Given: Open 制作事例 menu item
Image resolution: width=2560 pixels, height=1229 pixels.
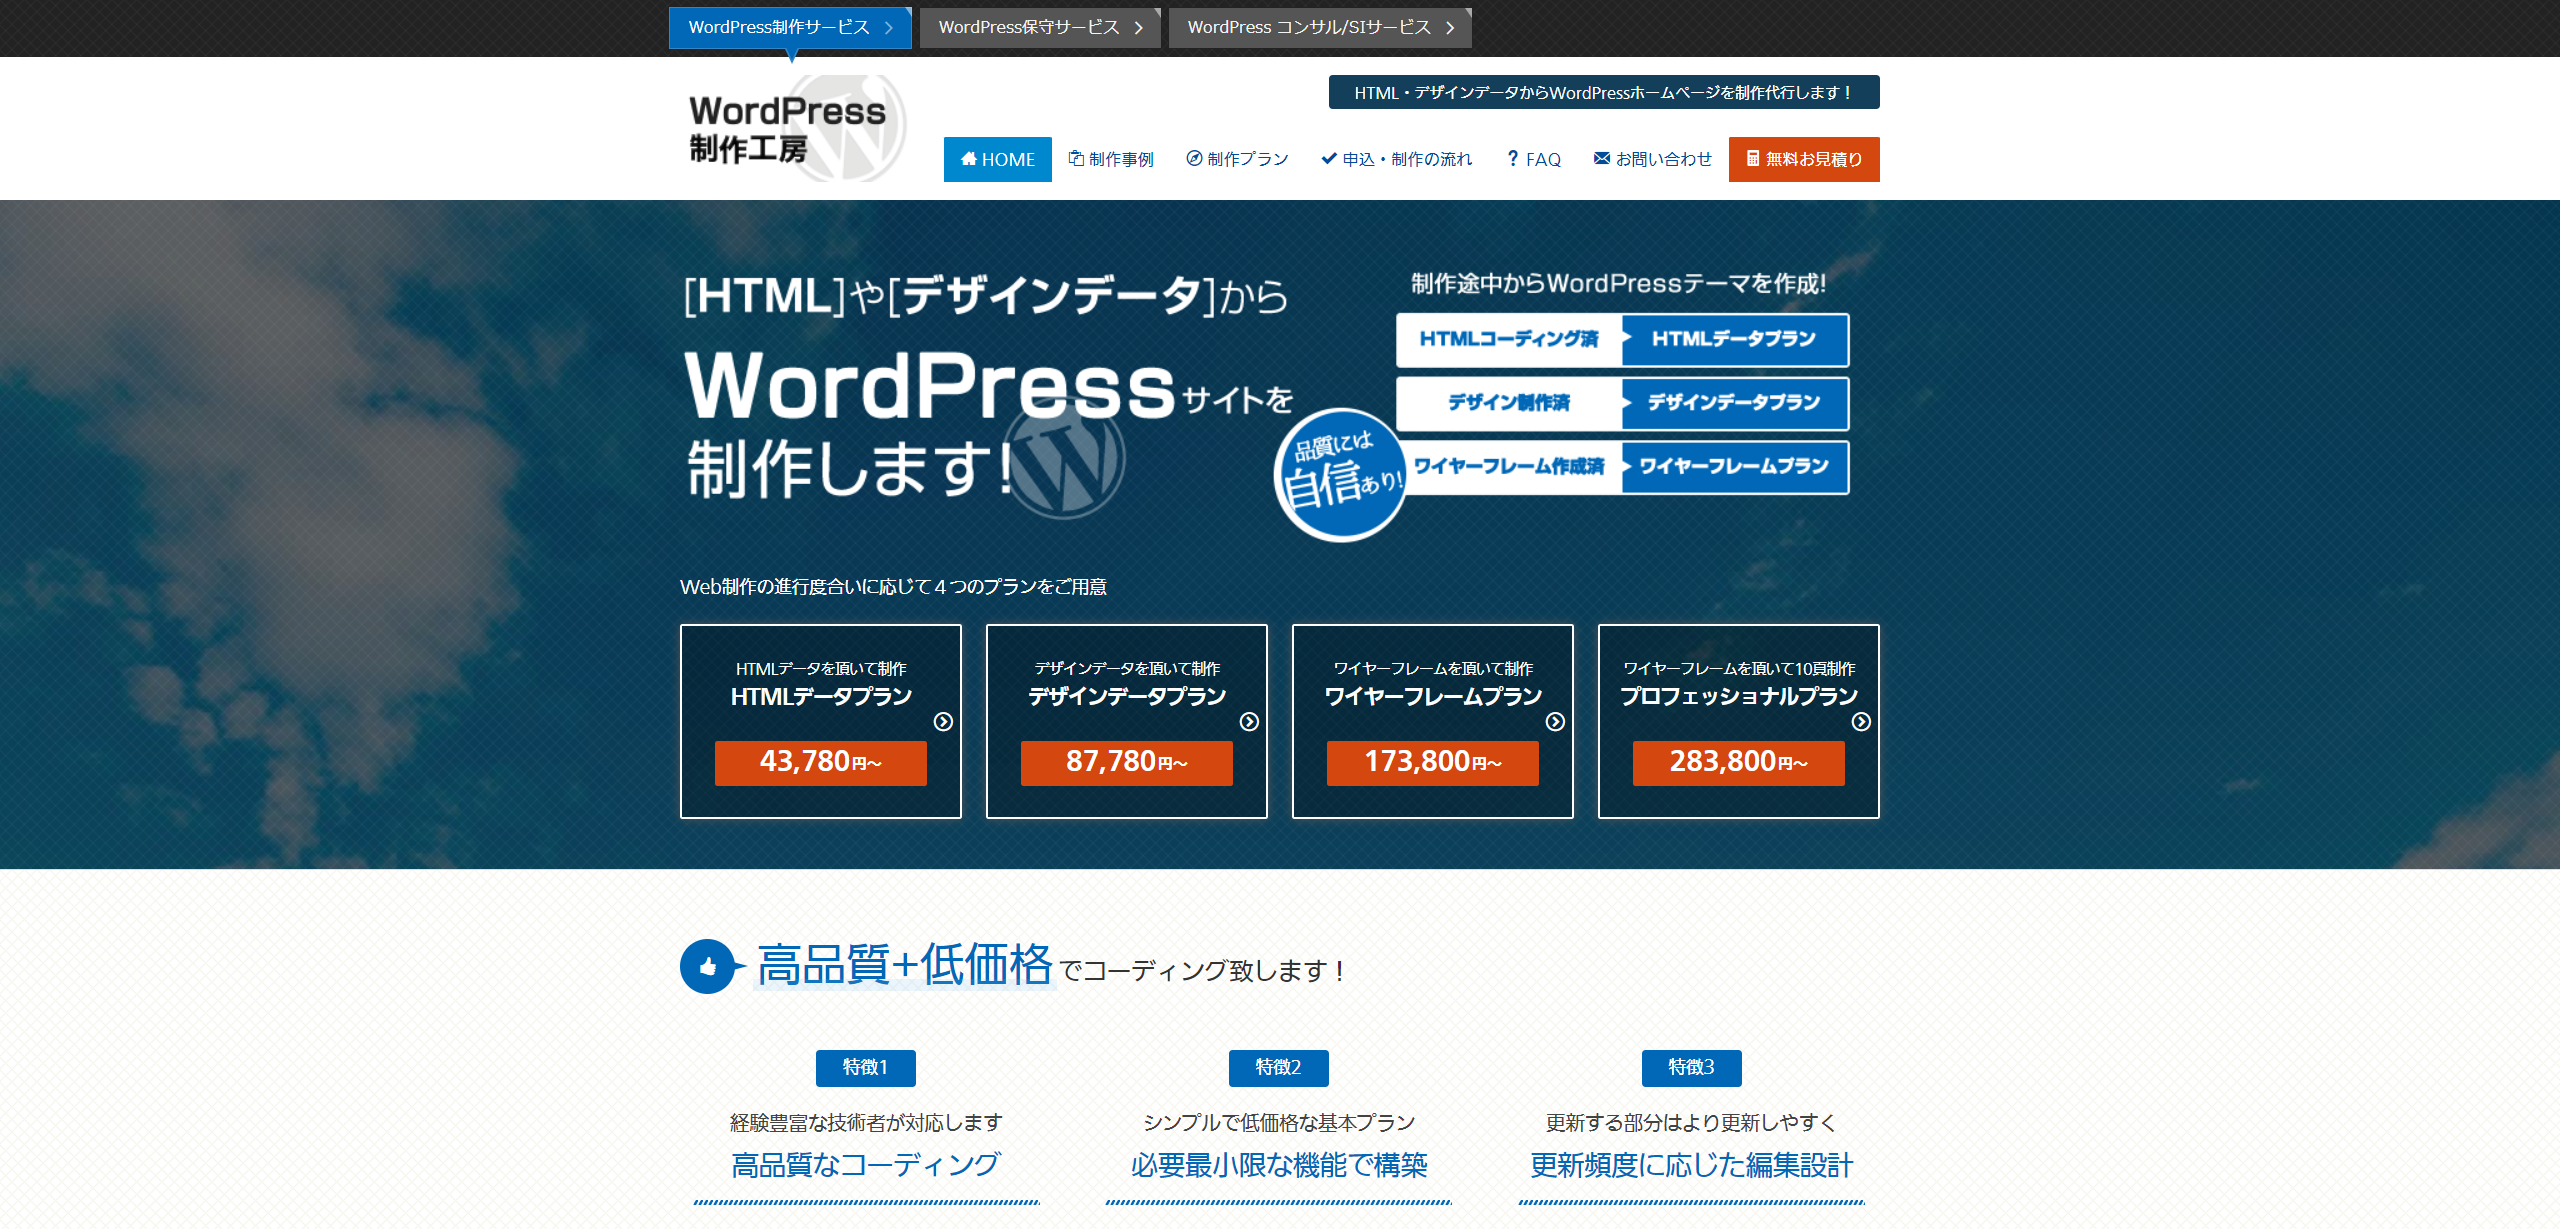Looking at the screenshot, I should click(1111, 160).
